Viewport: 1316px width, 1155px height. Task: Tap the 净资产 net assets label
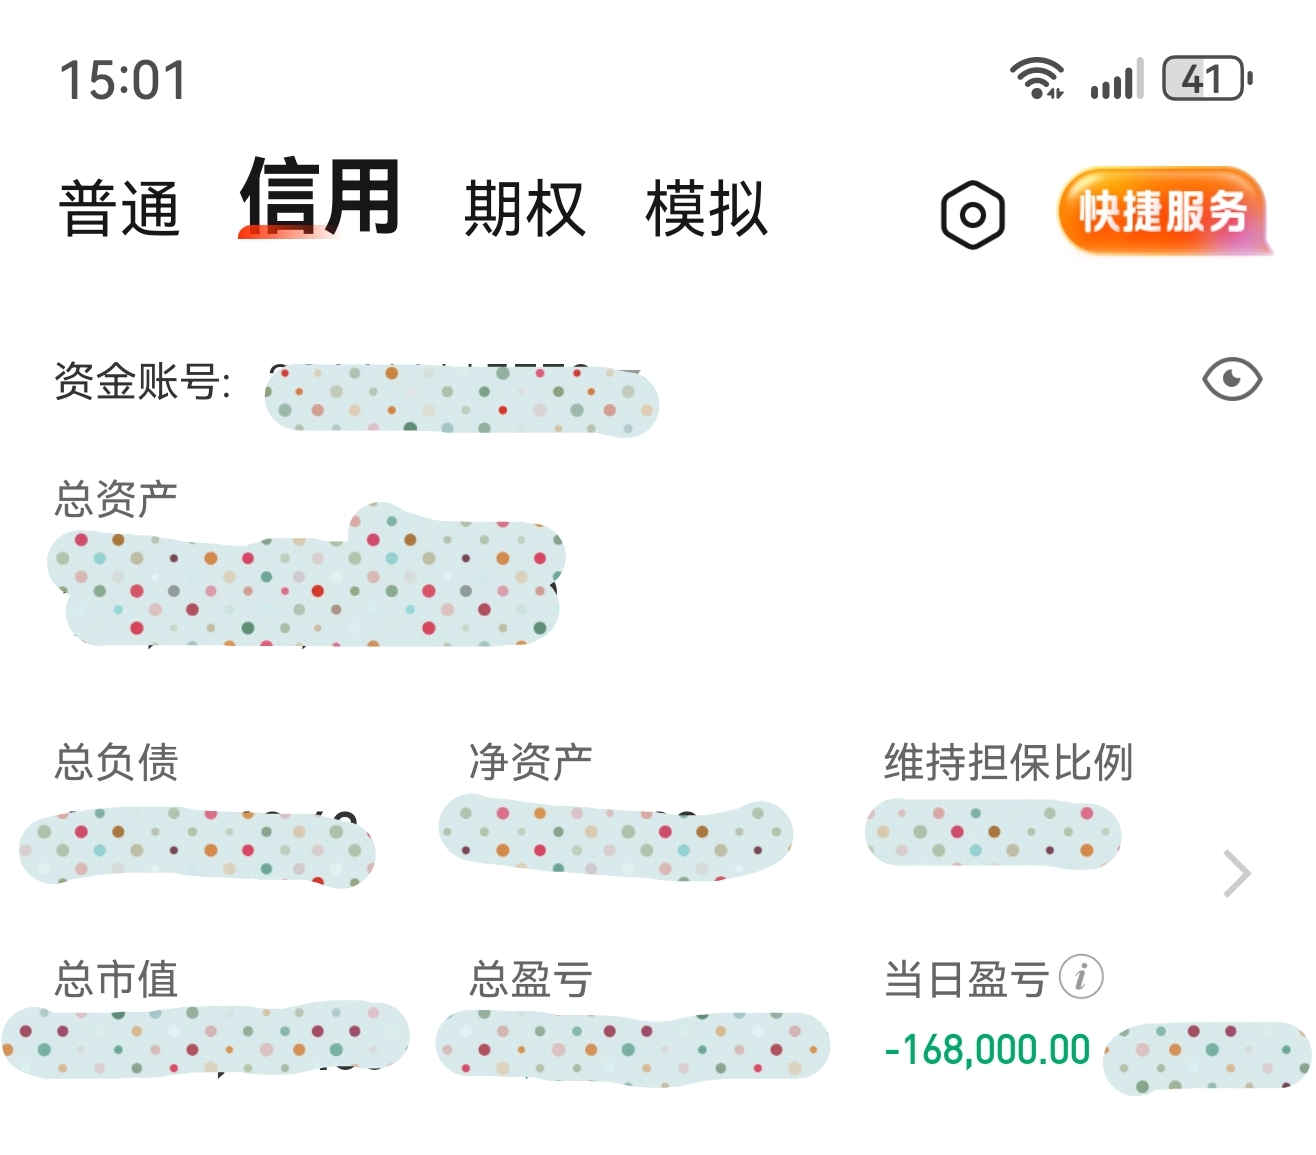click(x=531, y=762)
